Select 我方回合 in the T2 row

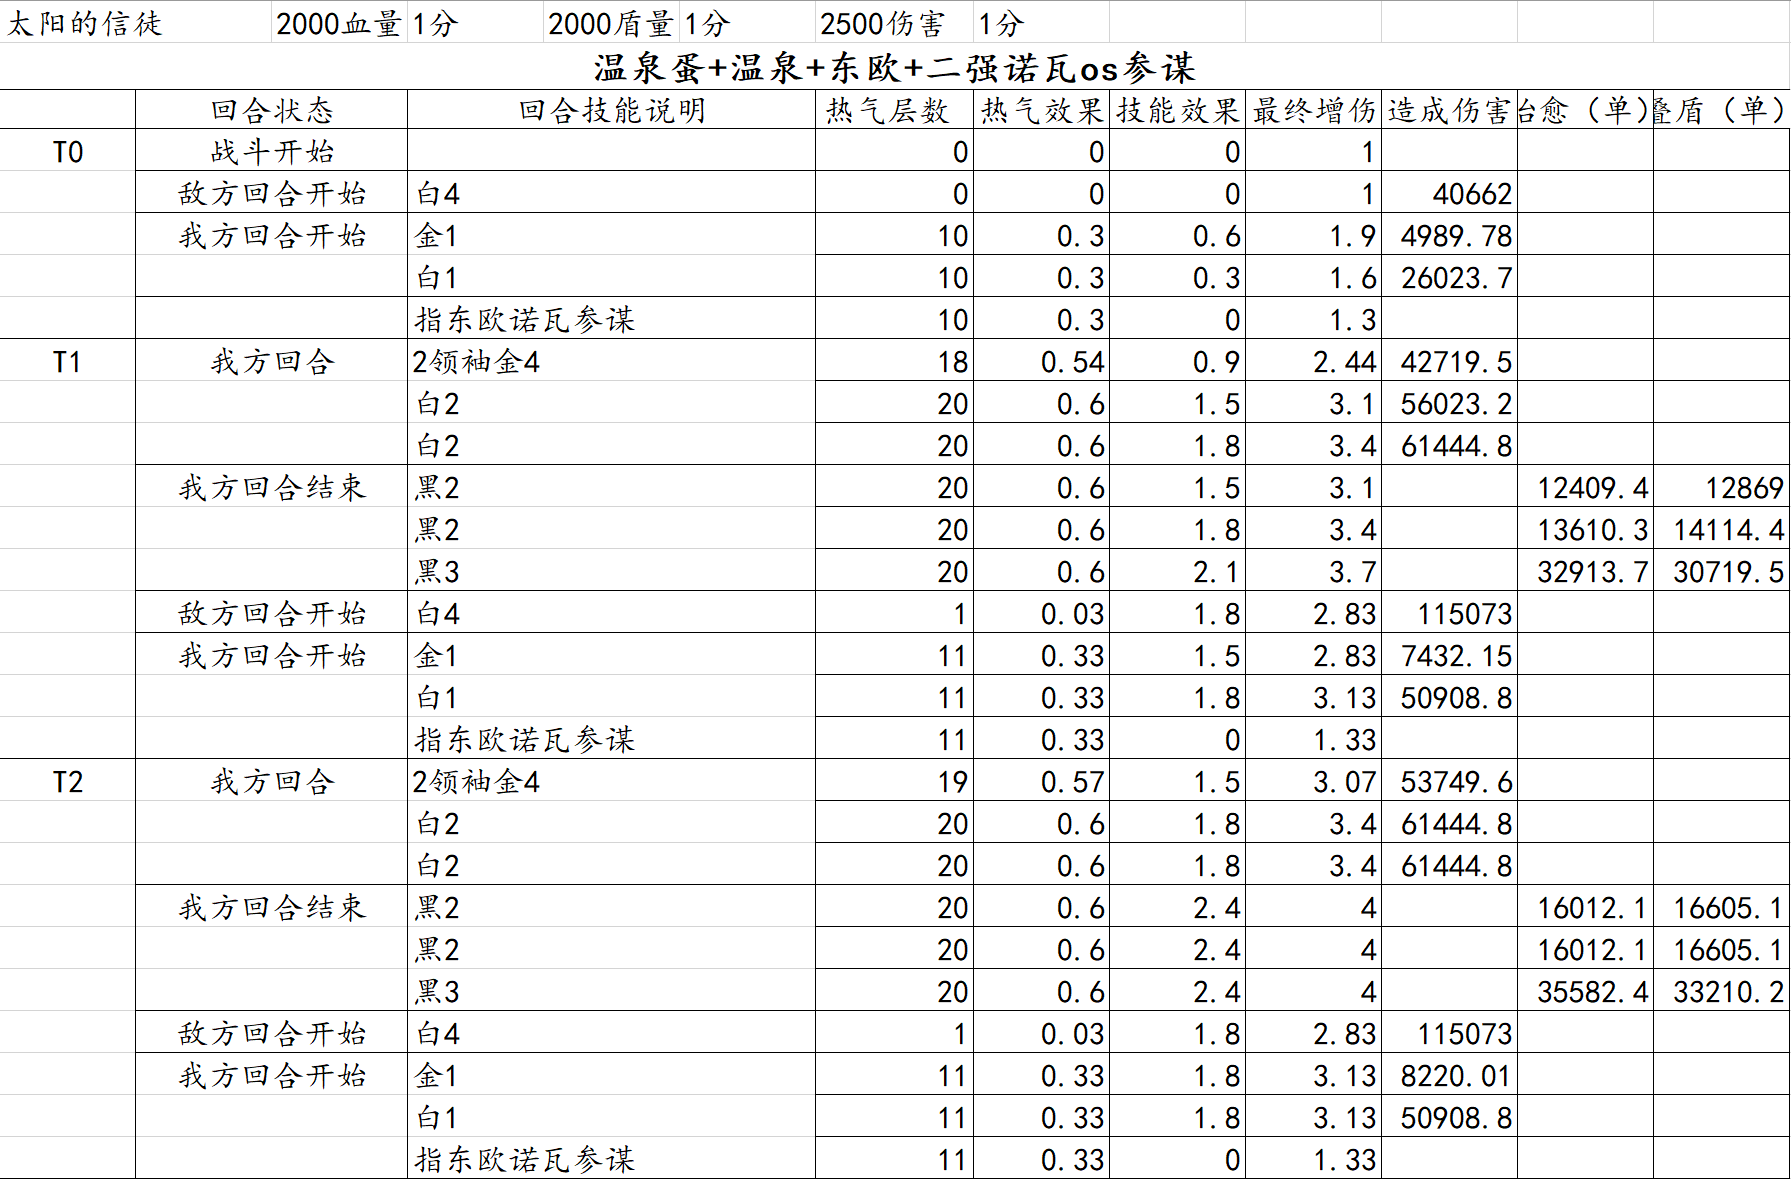coord(272,782)
